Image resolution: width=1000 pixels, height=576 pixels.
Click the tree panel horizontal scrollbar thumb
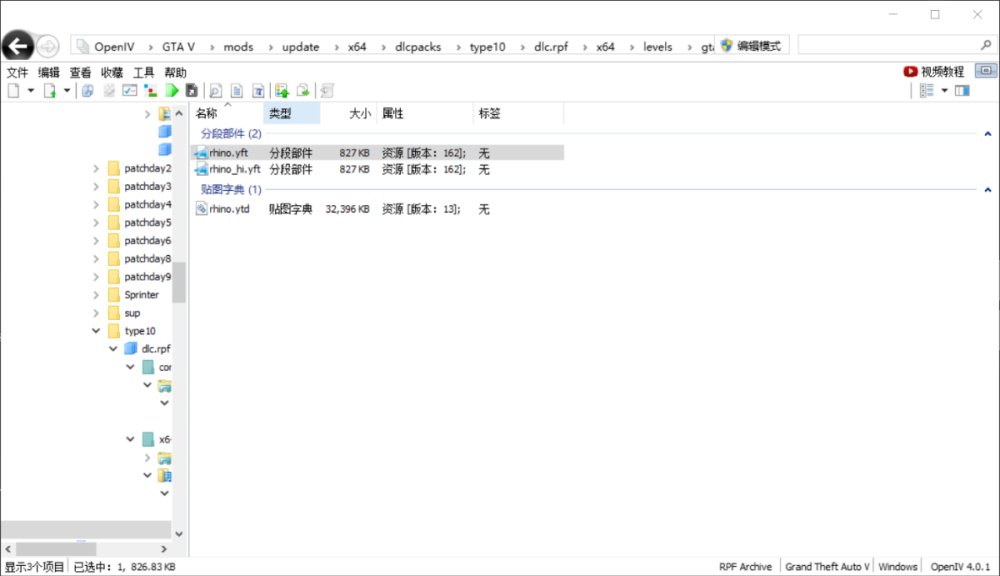click(x=56, y=549)
